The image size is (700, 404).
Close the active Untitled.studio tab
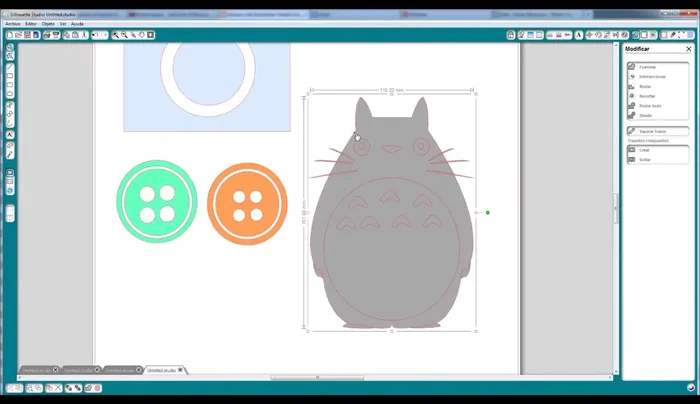(x=180, y=370)
